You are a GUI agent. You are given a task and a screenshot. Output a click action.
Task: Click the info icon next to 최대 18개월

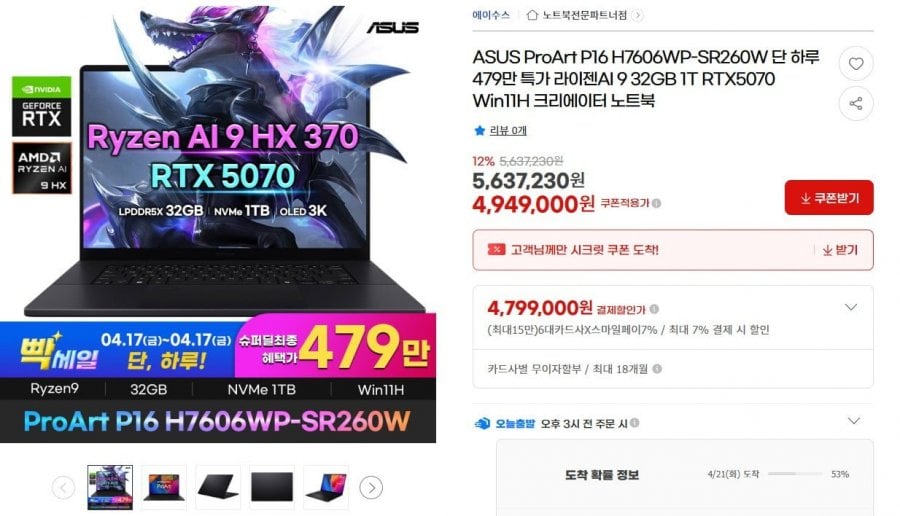(657, 368)
